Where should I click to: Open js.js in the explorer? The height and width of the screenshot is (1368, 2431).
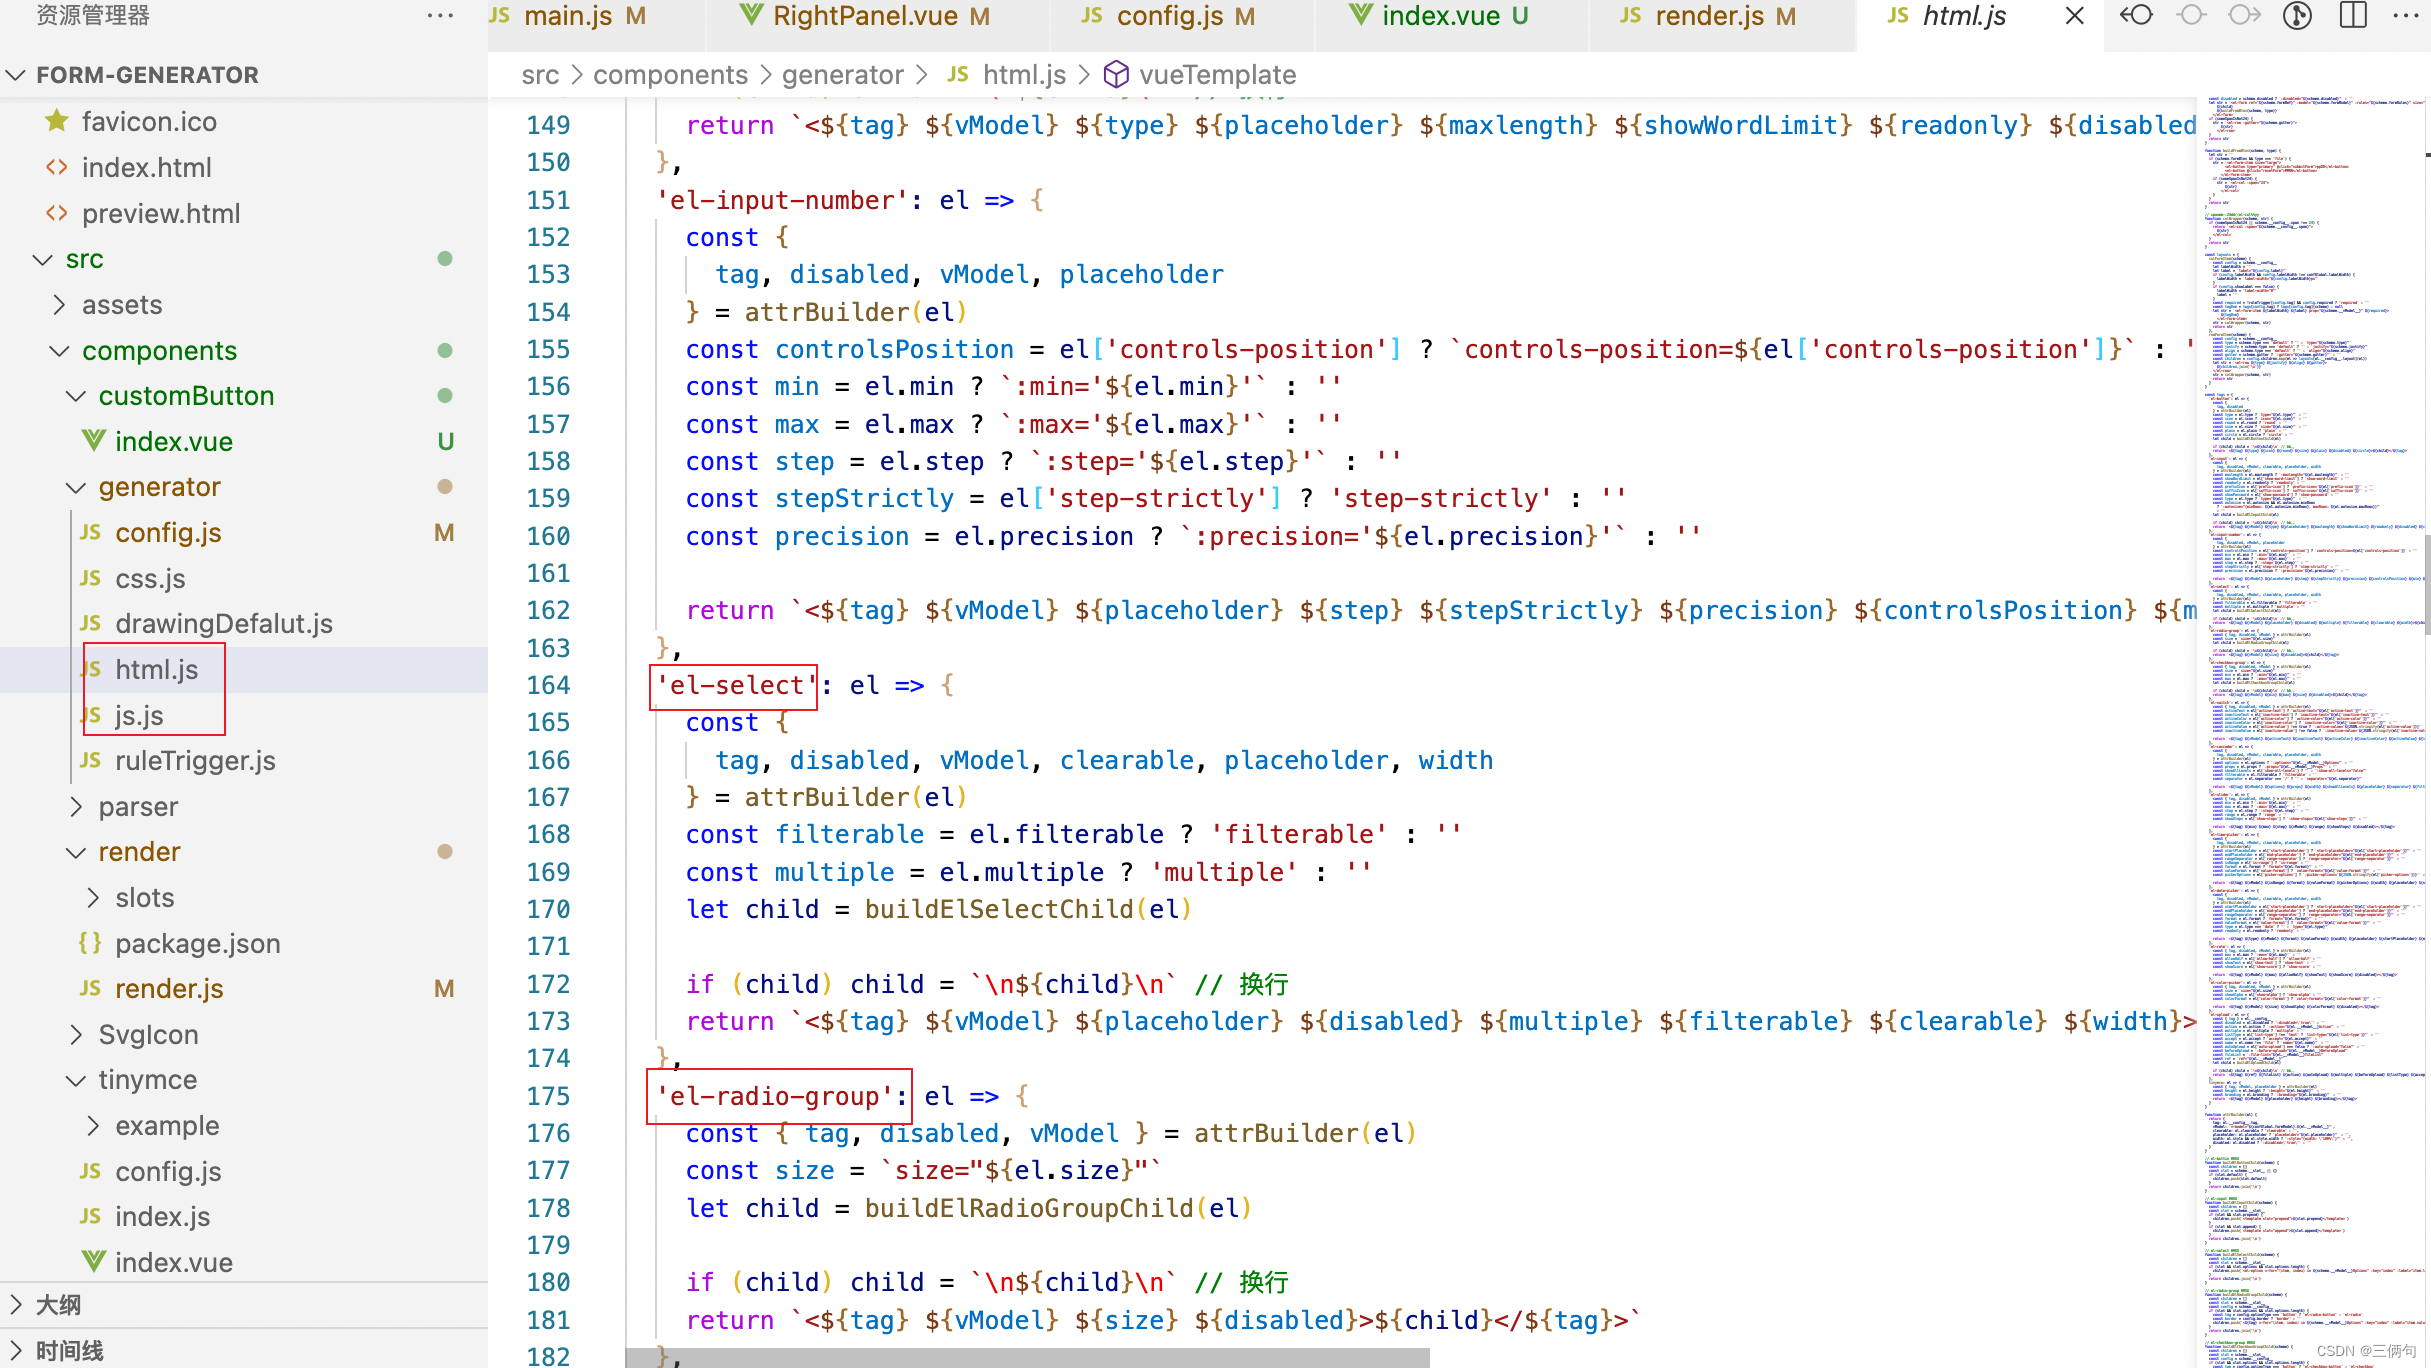tap(139, 716)
